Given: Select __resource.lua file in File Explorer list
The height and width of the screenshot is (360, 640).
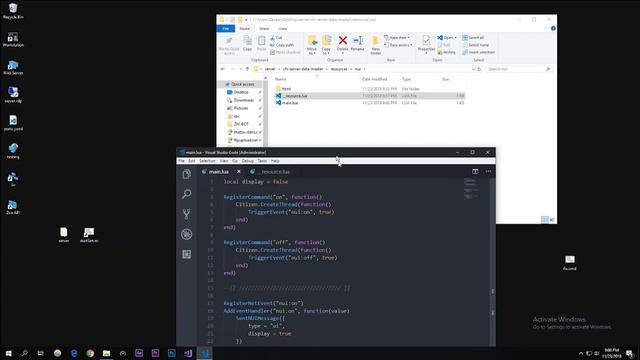Looking at the screenshot, I should (x=369, y=96).
